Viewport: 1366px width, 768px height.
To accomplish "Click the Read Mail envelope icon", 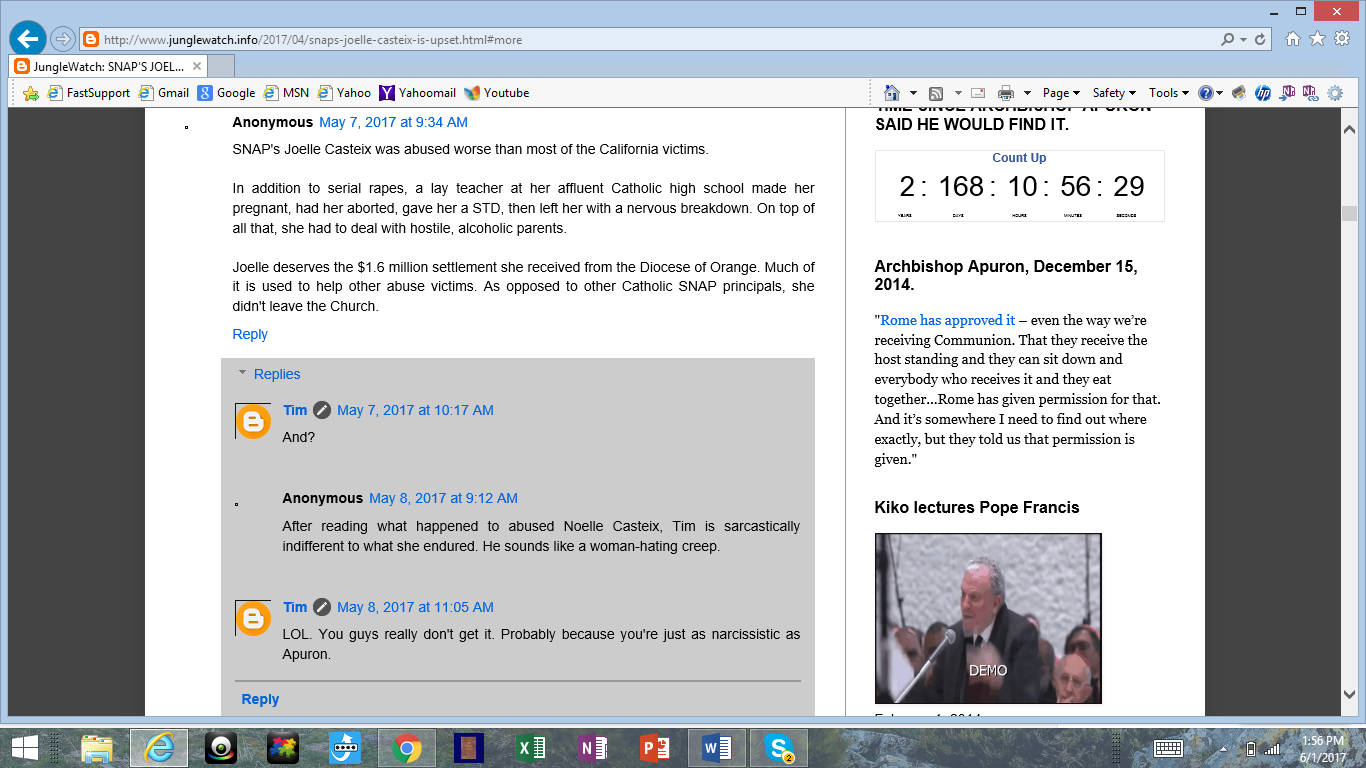I will click(978, 93).
